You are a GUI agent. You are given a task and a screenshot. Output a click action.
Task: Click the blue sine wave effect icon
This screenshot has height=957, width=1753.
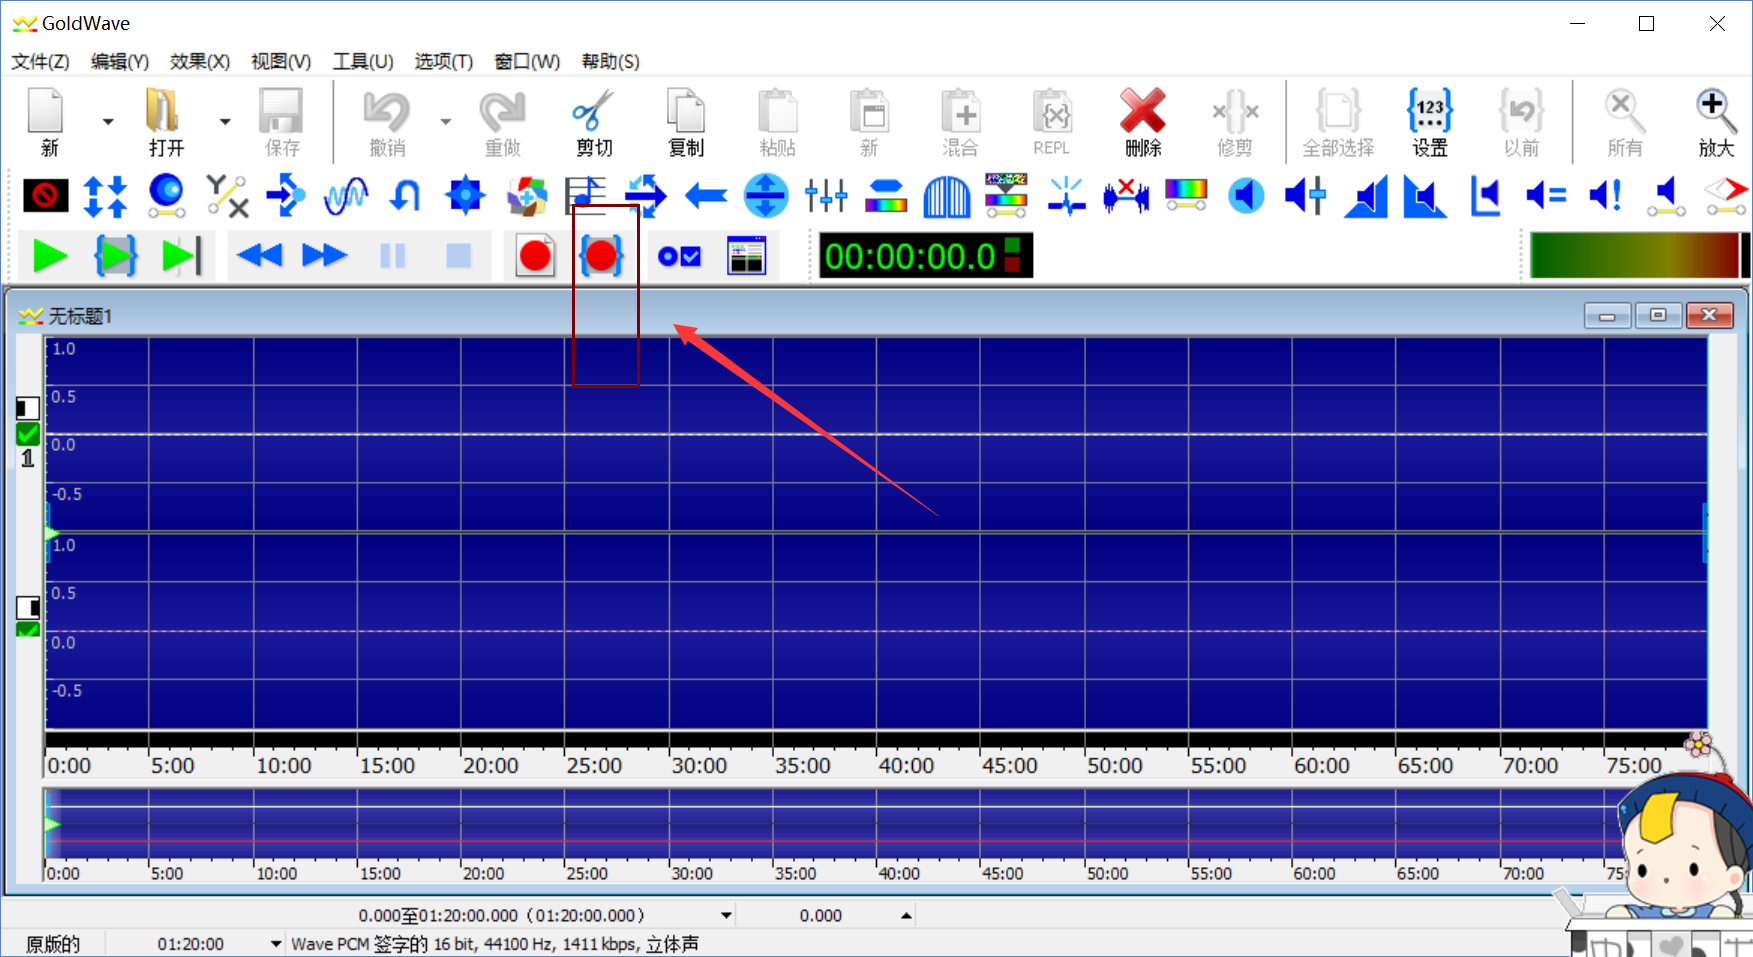[x=345, y=196]
